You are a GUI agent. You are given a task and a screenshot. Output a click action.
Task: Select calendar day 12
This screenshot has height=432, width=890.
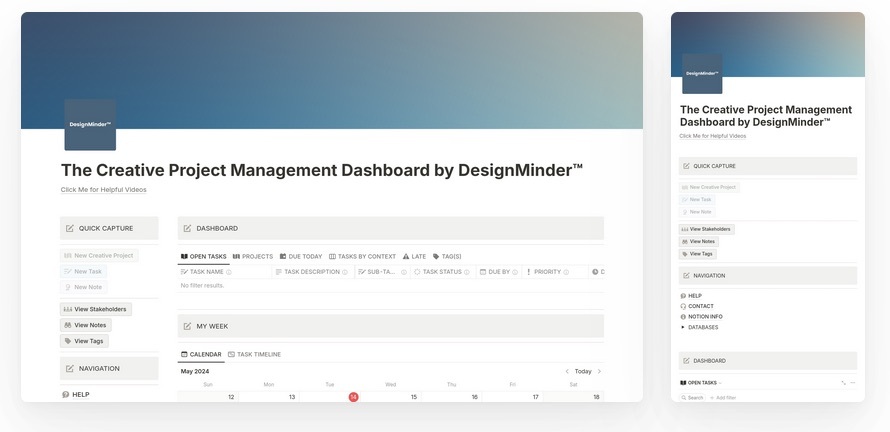[231, 397]
